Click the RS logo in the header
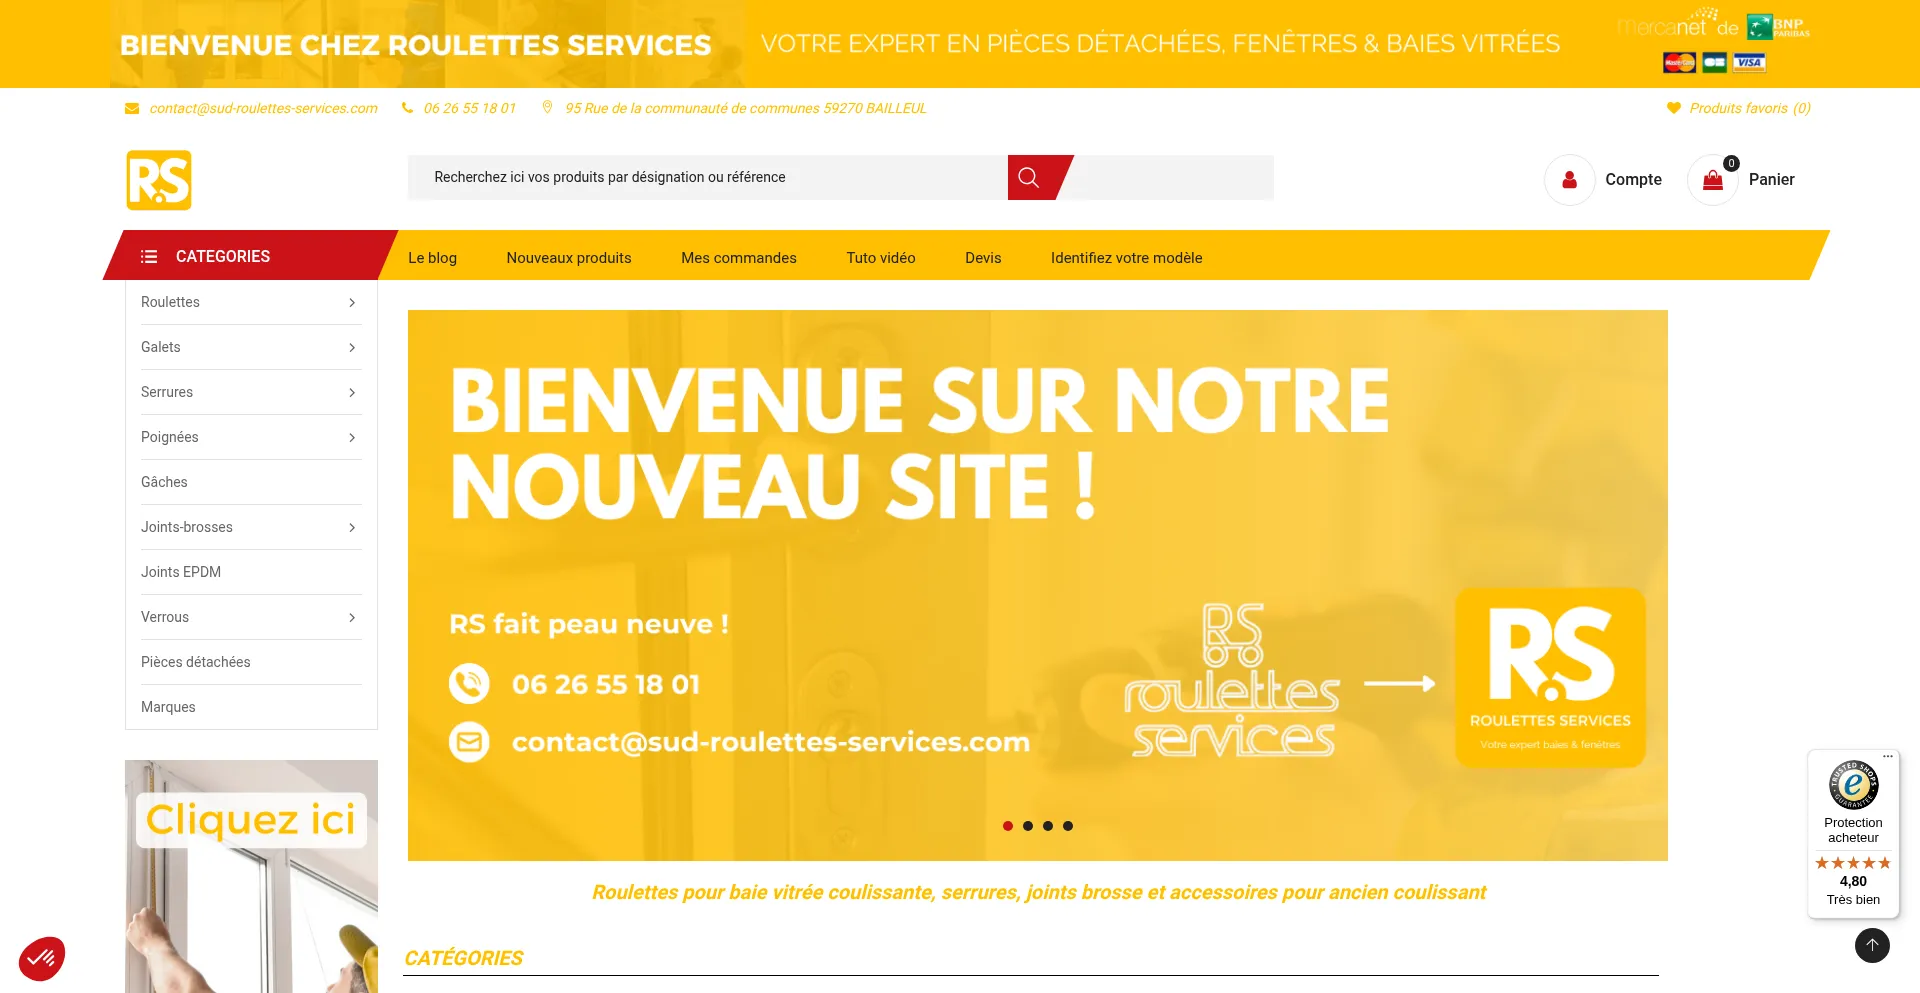Screen dimensions: 1920x993 pyautogui.click(x=159, y=180)
